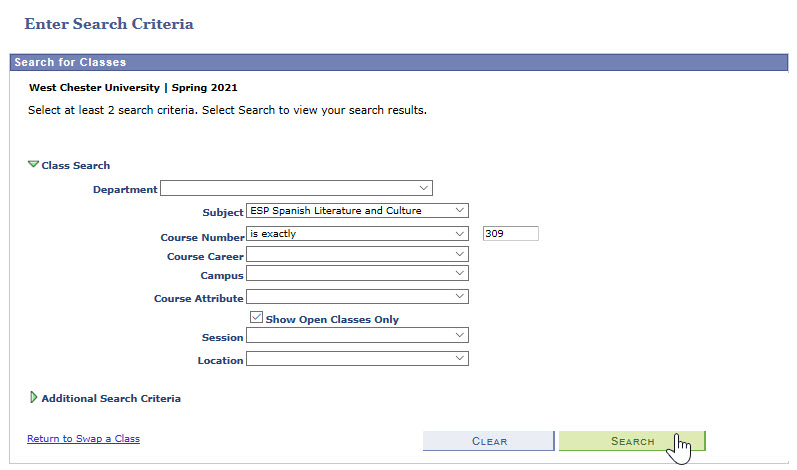
Task: Open the Campus dropdown
Action: pos(357,272)
